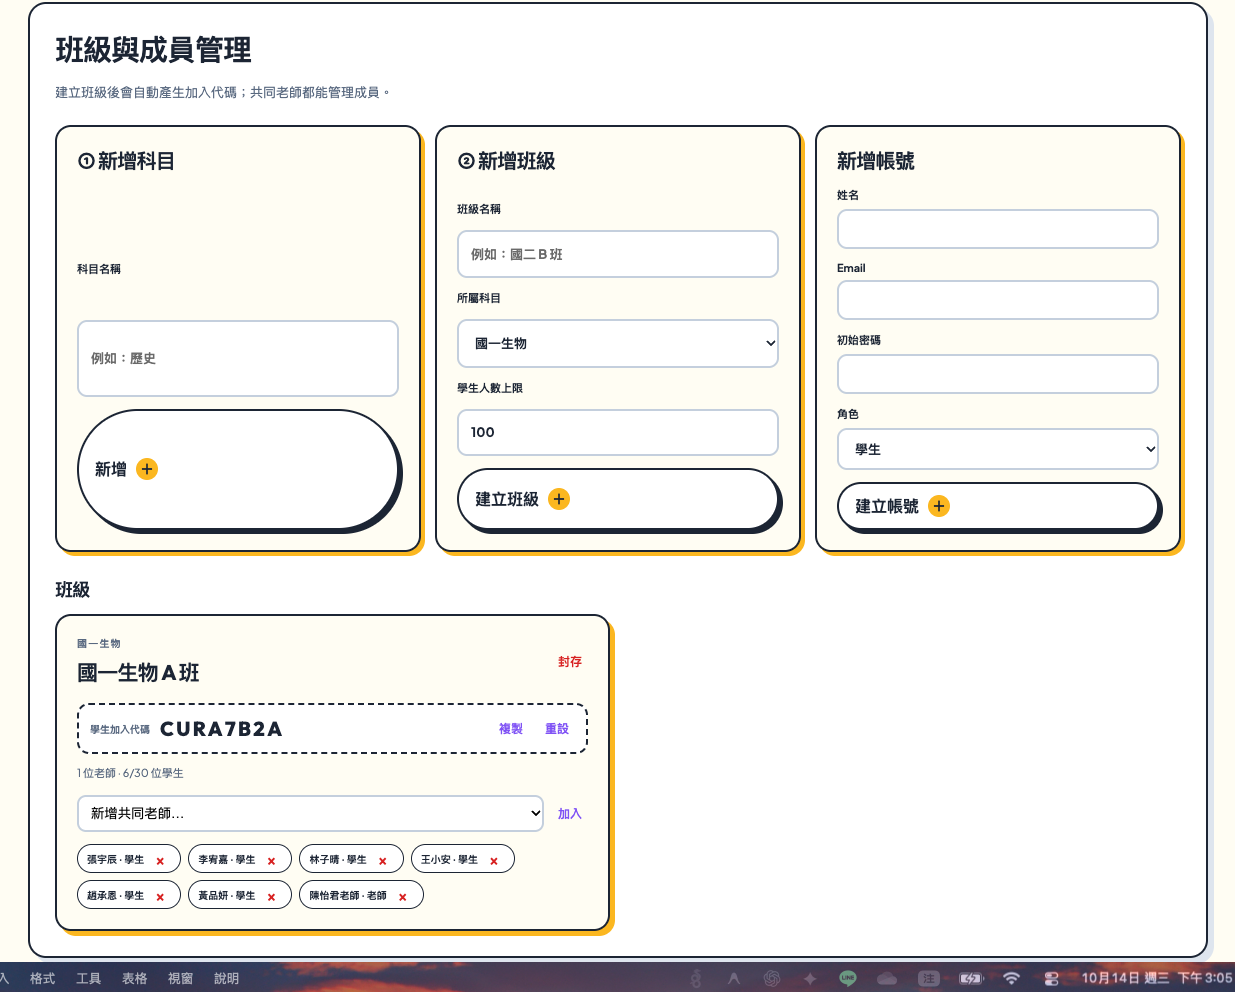Click the 陳怡君老師 · 老師 member chip
The width and height of the screenshot is (1235, 992).
pyautogui.click(x=361, y=895)
